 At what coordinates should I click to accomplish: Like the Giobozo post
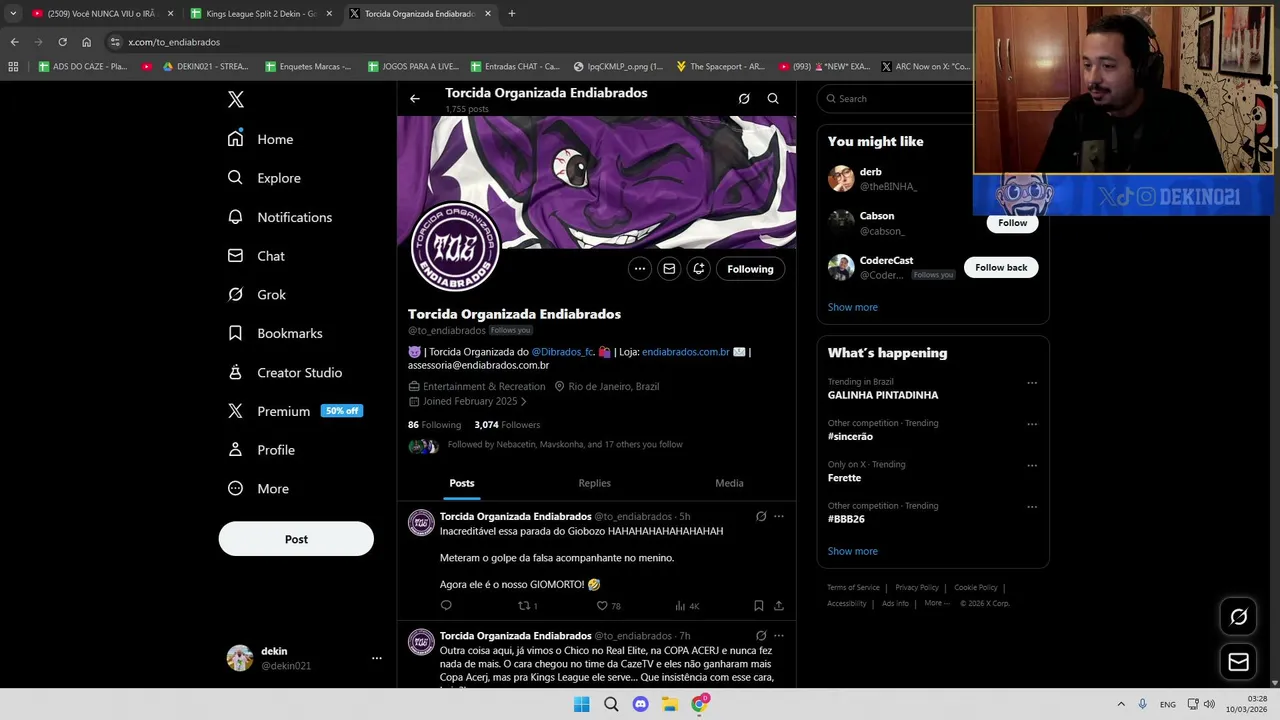tap(608, 606)
